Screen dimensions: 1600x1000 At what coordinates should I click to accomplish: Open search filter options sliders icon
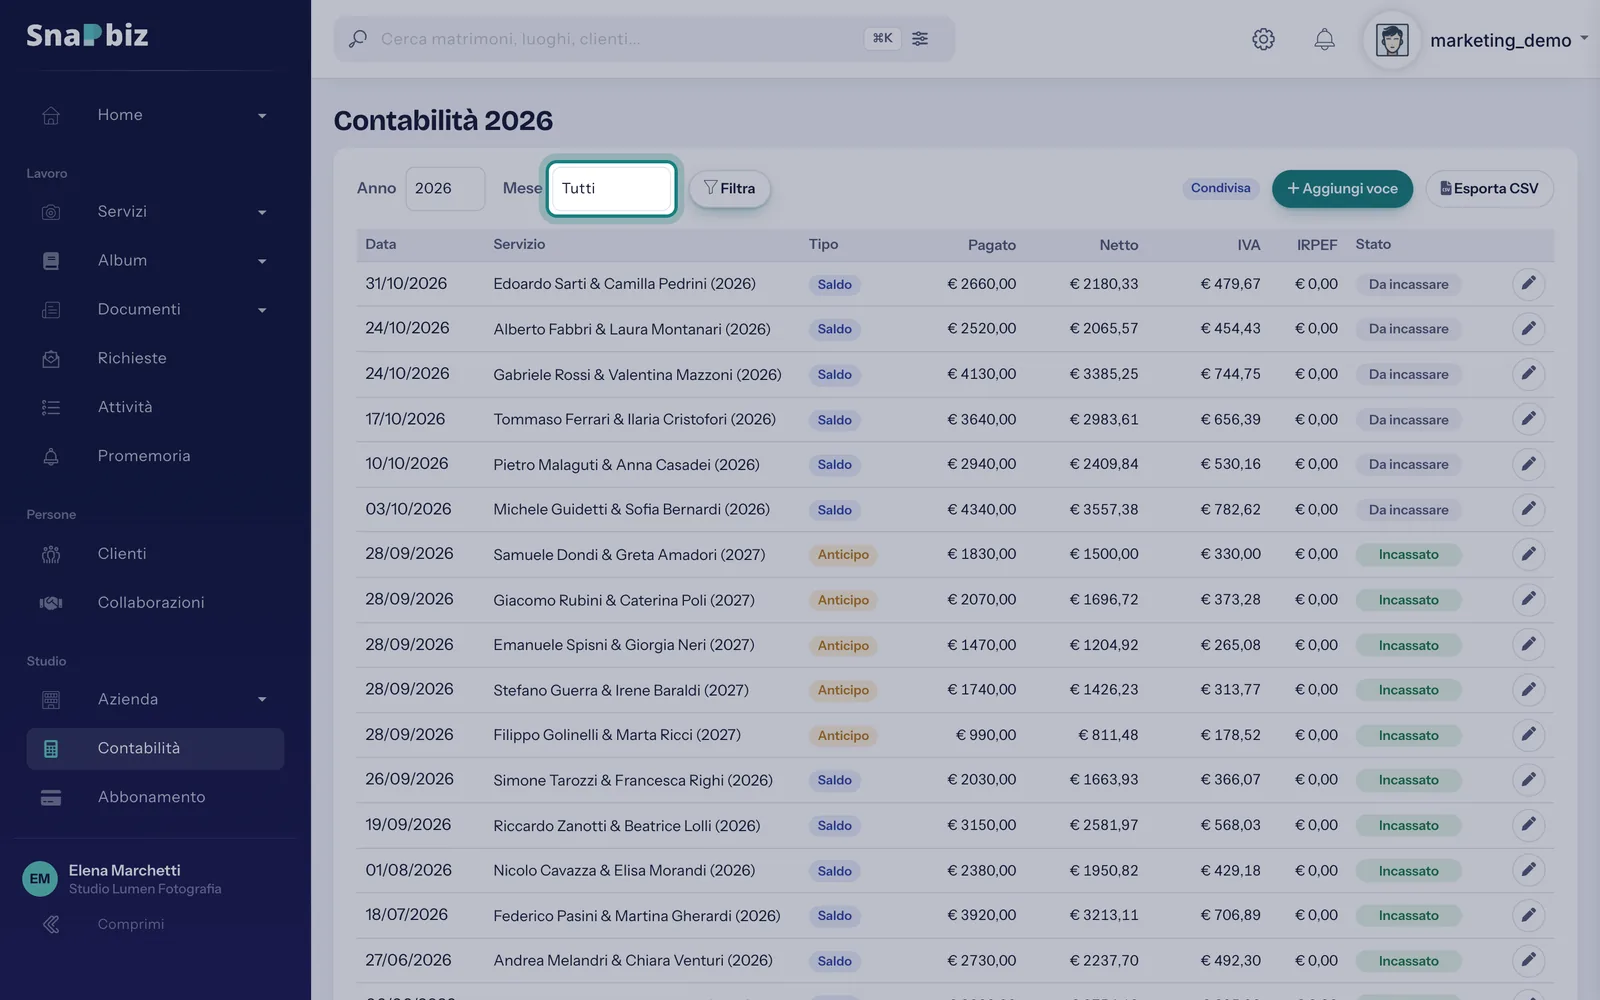[x=920, y=38]
